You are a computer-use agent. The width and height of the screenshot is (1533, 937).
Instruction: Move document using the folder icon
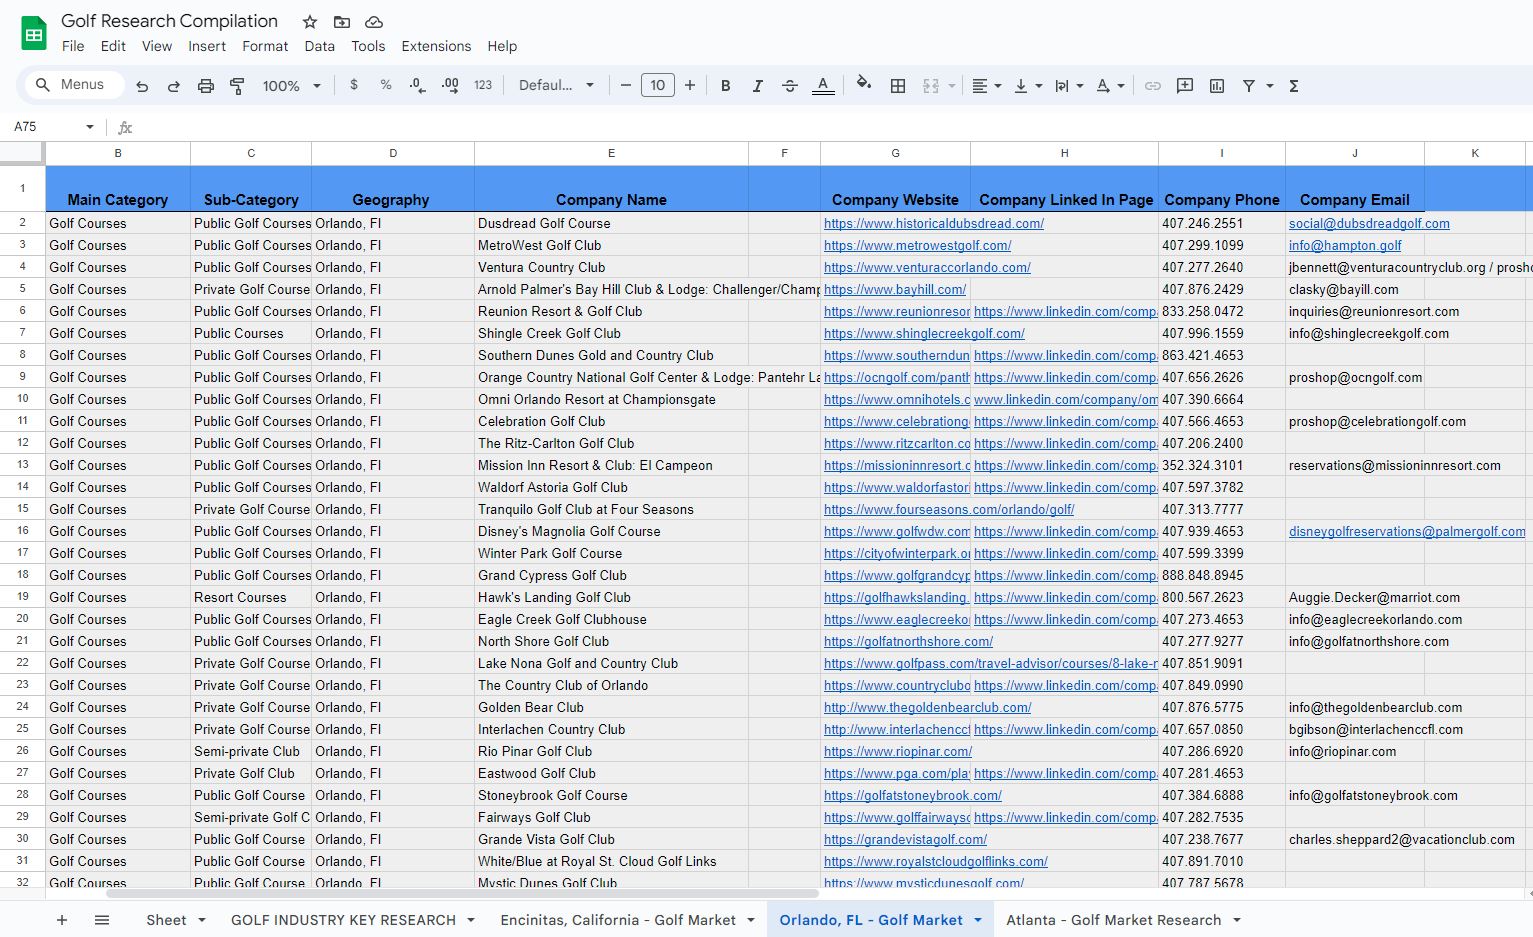(342, 22)
